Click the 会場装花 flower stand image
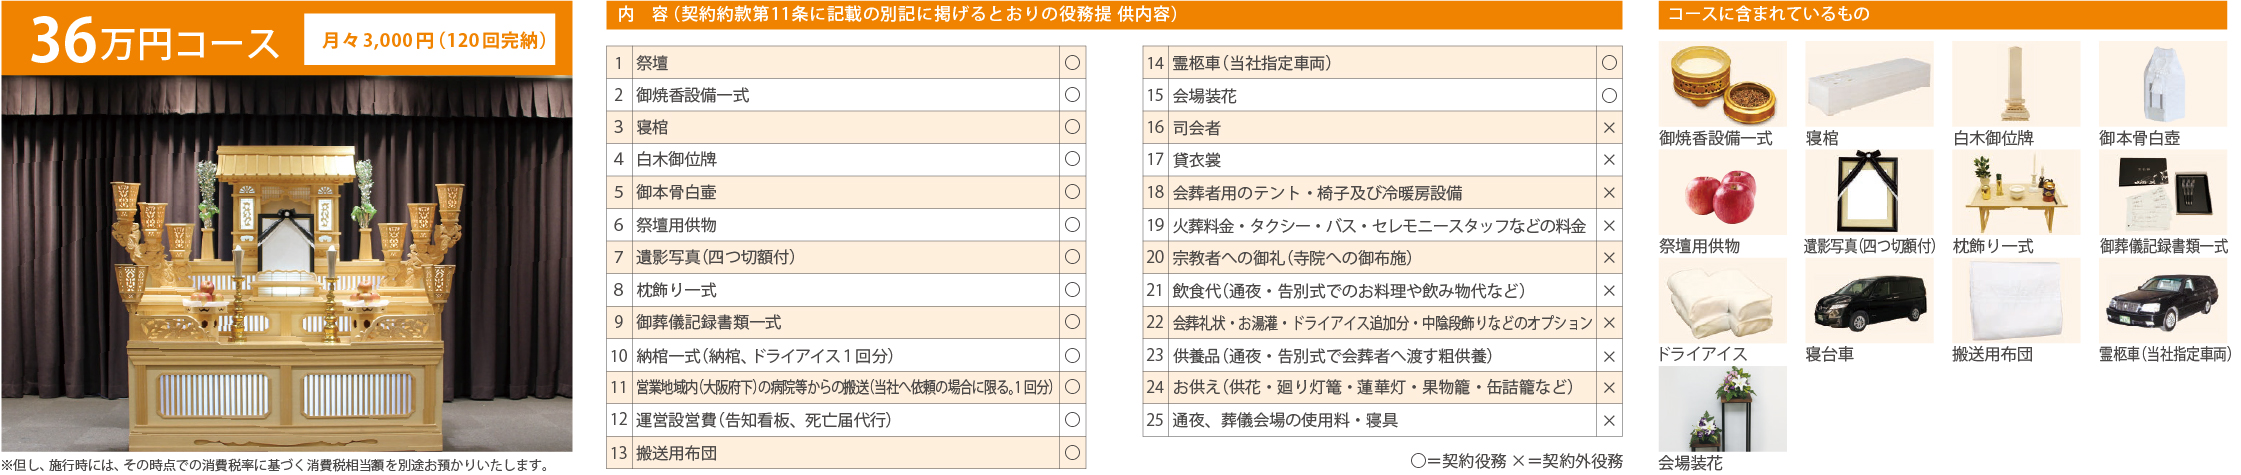The width and height of the screenshot is (2241, 475). click(x=1722, y=408)
